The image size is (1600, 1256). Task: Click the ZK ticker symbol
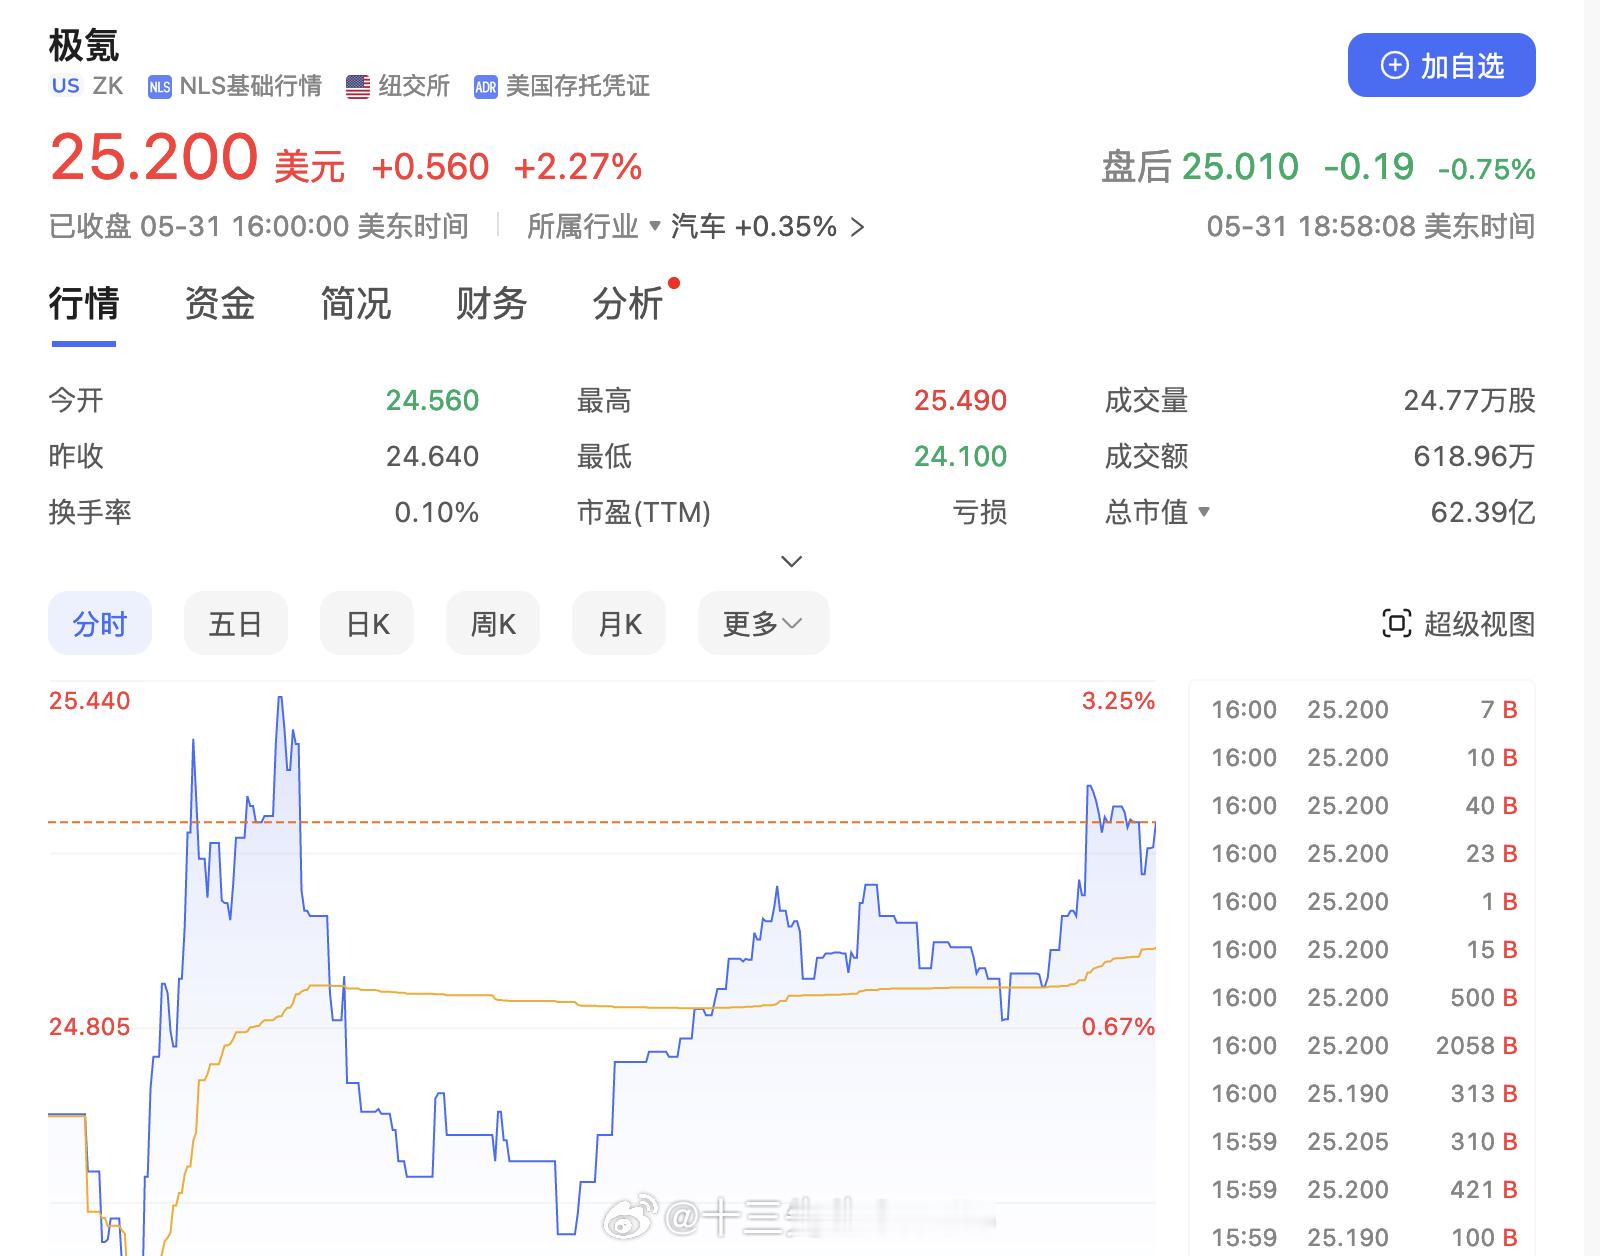[108, 86]
